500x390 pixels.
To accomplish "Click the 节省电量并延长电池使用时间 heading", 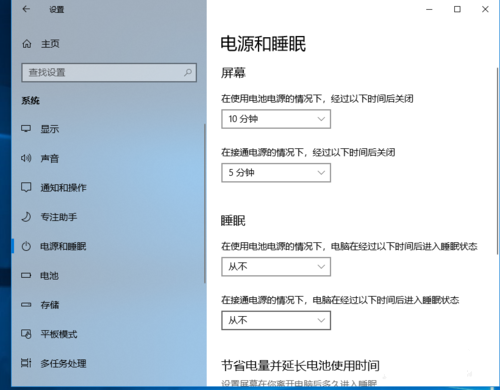I will (x=300, y=366).
